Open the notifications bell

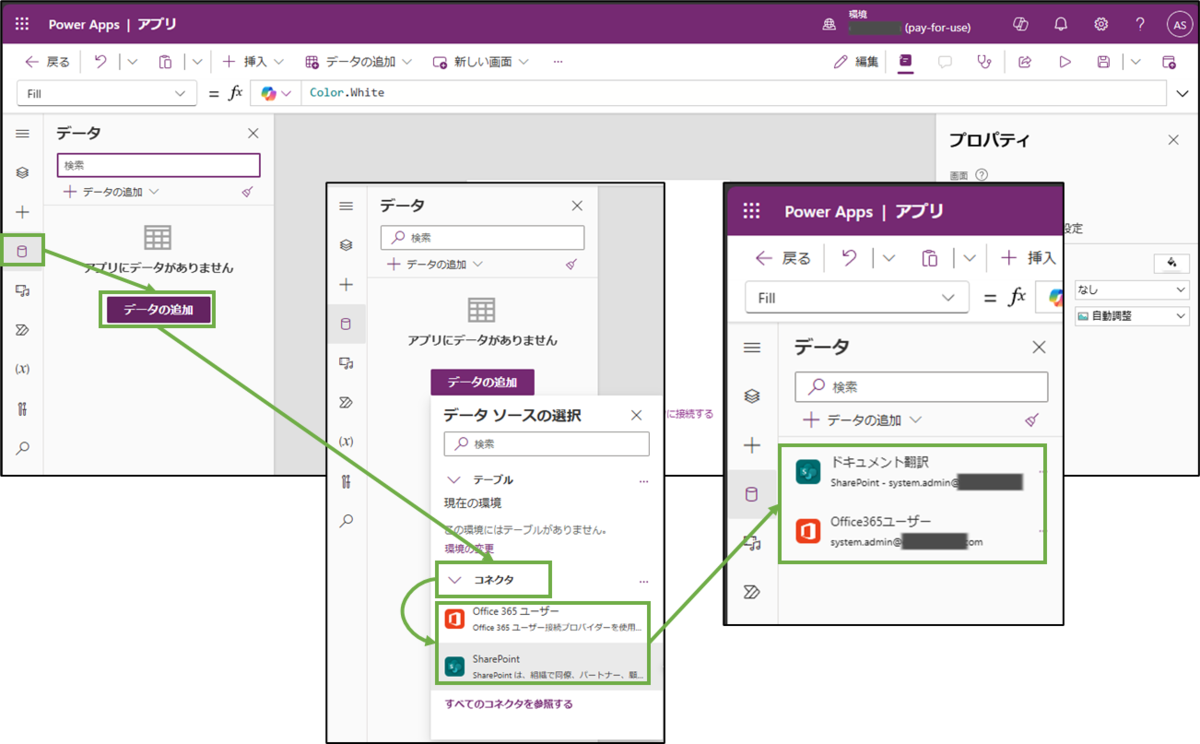click(x=1062, y=24)
